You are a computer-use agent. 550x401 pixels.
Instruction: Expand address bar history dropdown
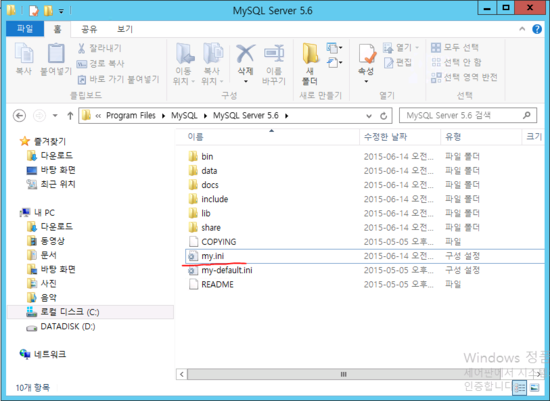click(369, 116)
